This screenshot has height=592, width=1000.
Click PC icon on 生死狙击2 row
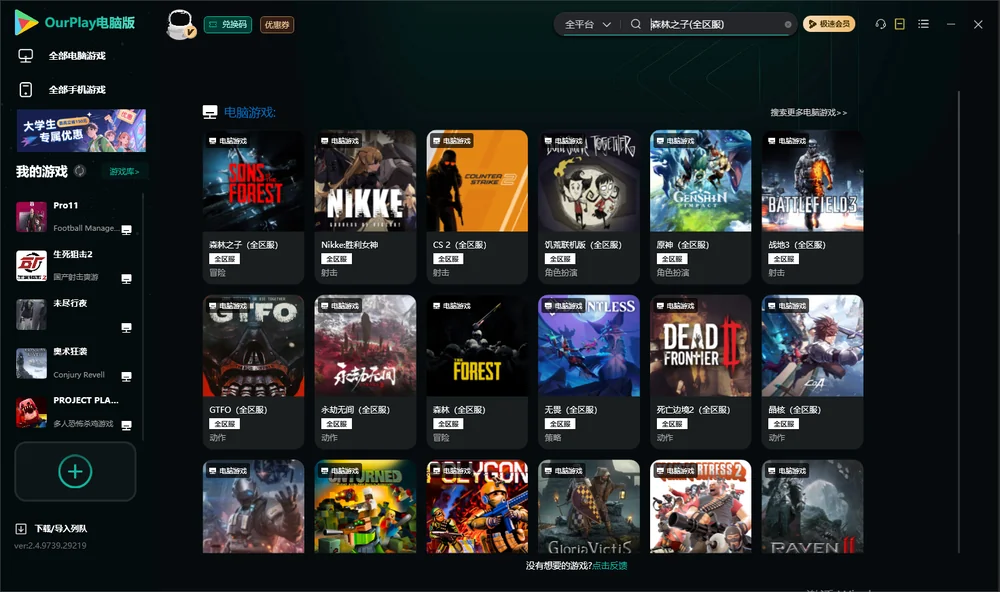click(x=126, y=279)
